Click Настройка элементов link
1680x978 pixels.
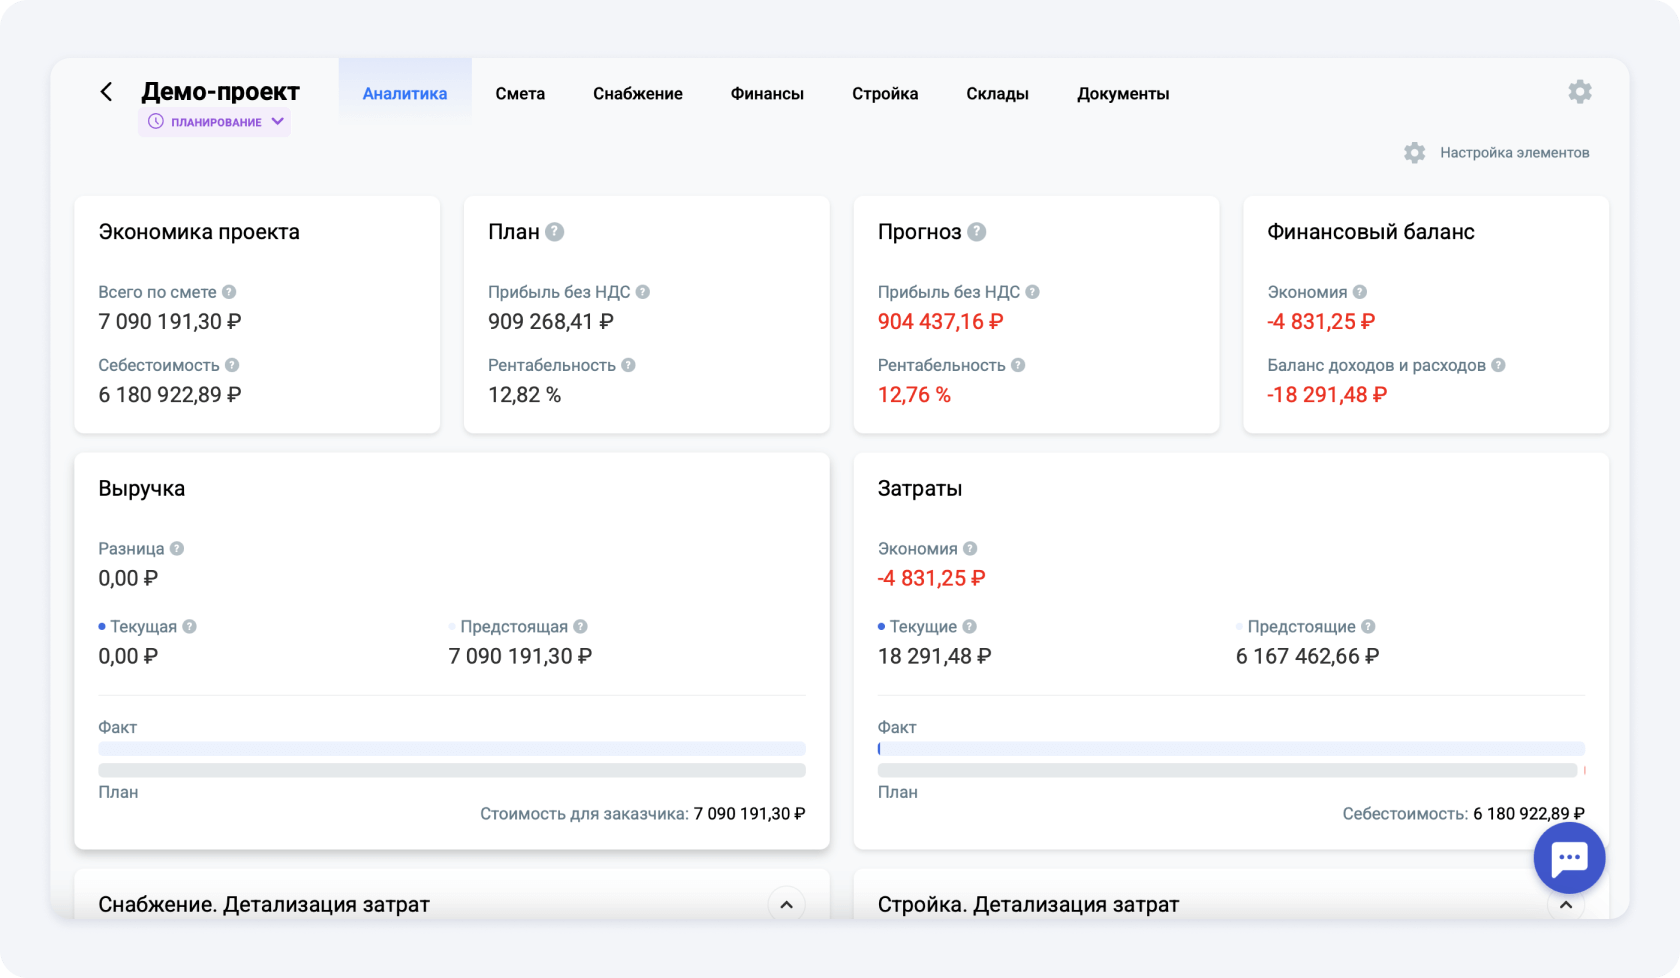pos(1513,153)
